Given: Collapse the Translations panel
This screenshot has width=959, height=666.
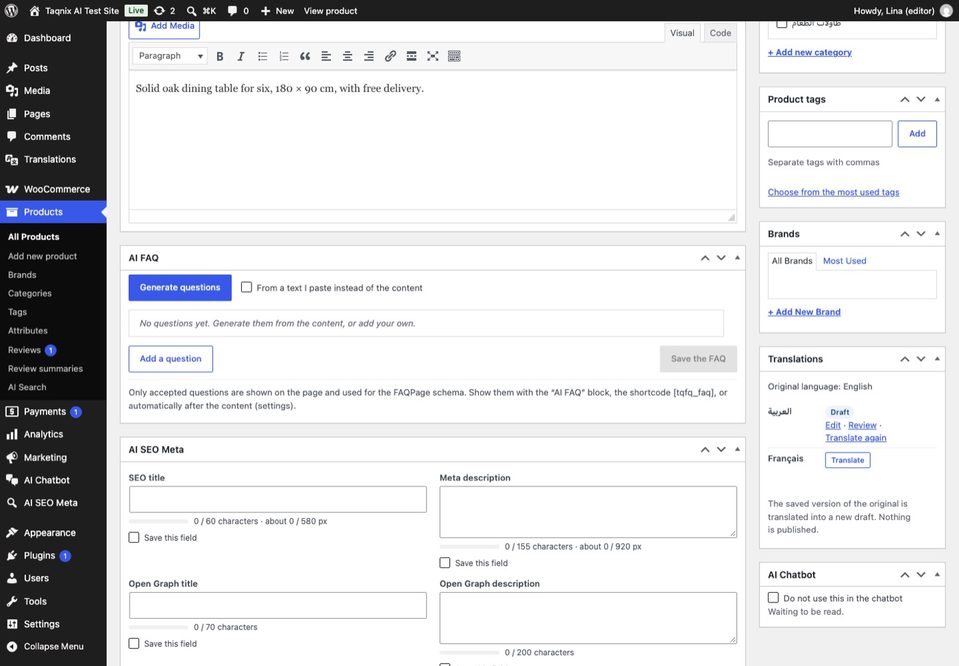Looking at the screenshot, I should 937,359.
